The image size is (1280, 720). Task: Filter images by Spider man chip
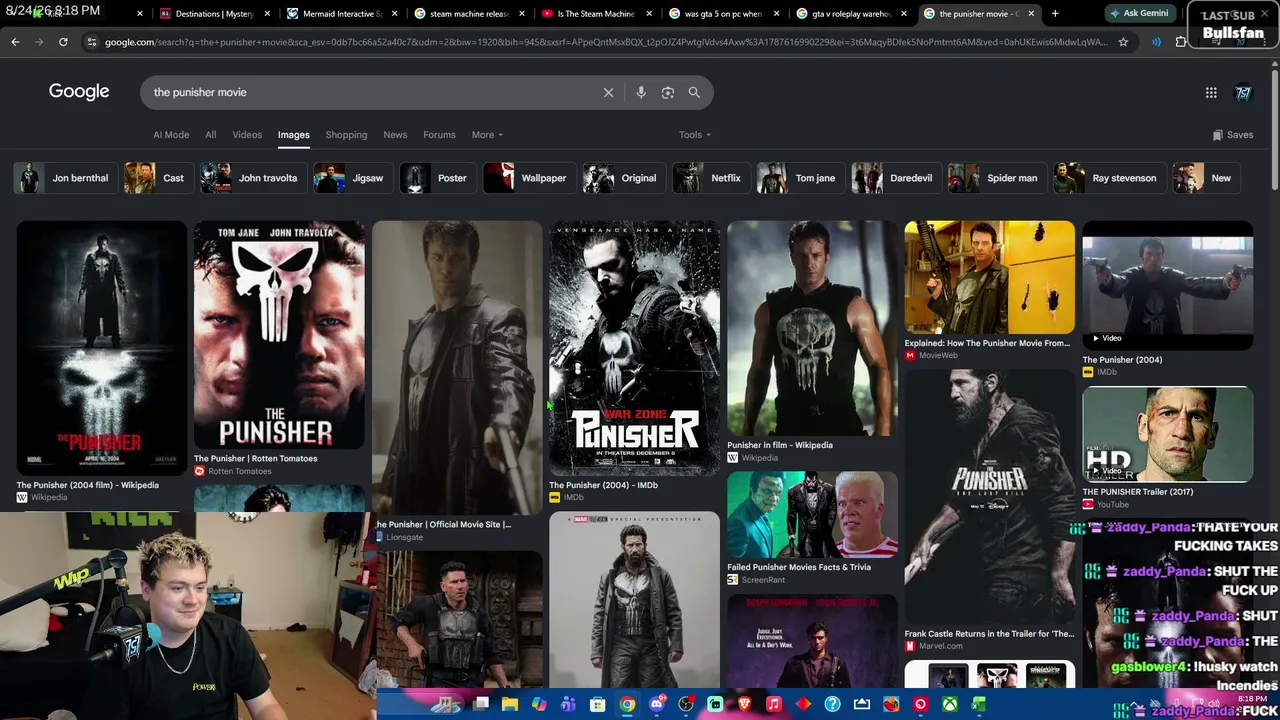995,178
